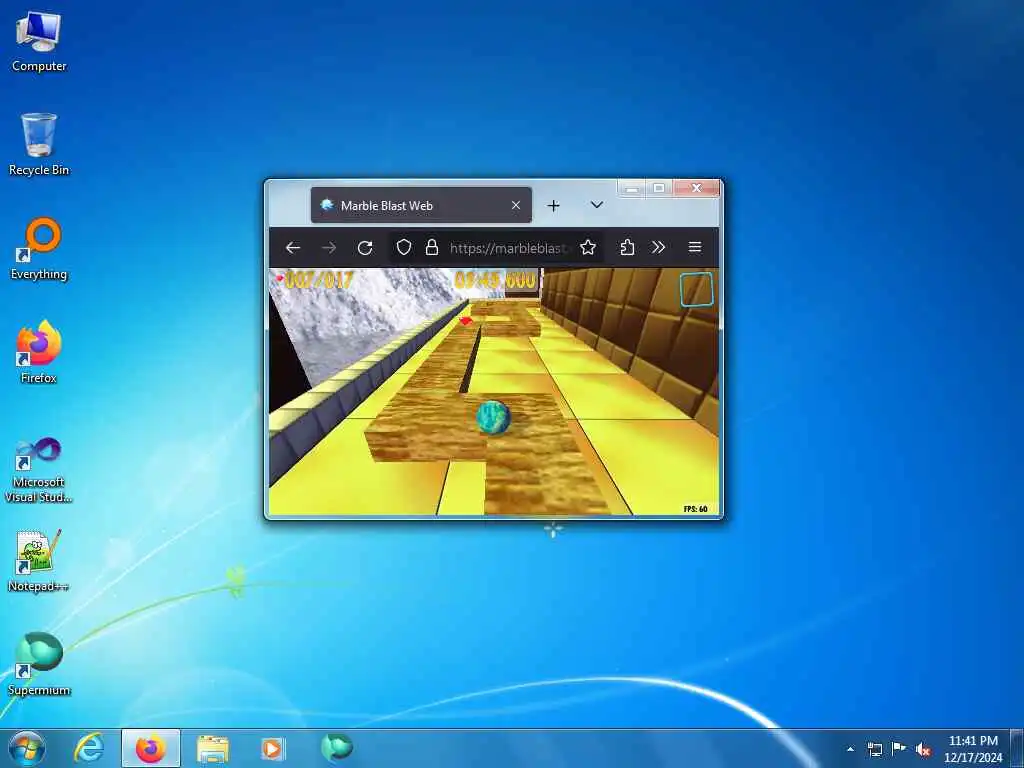Viewport: 1024px width, 768px height.
Task: Expand more tools overflow chevron
Action: 658,248
